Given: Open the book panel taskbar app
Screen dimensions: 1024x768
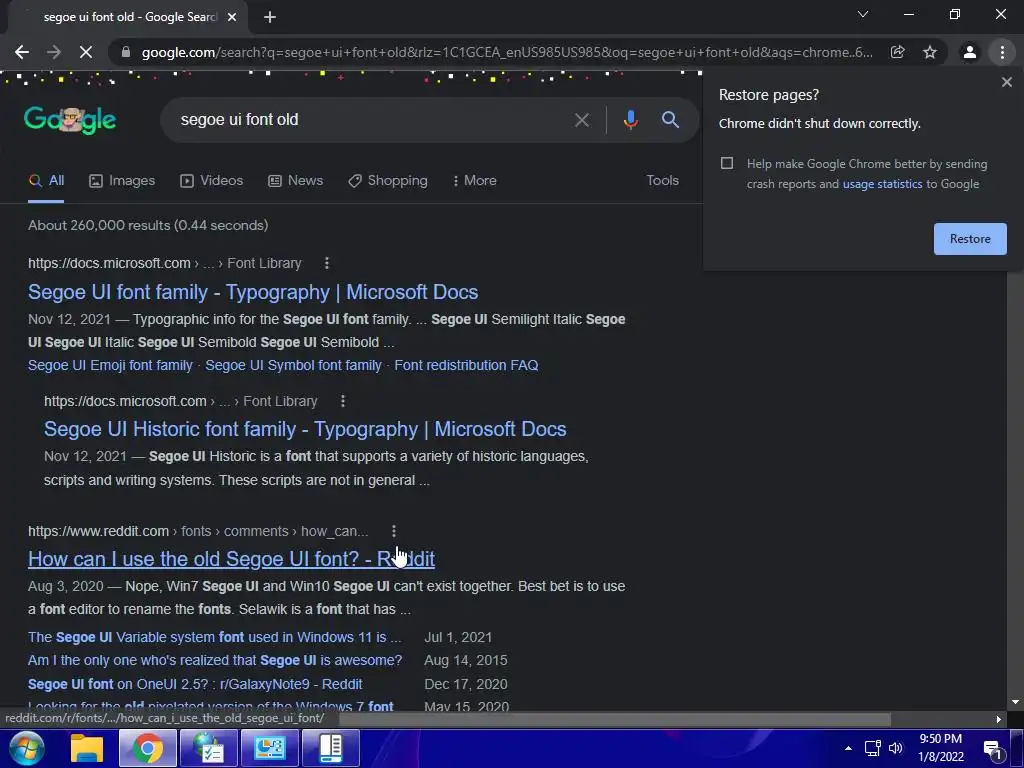Looking at the screenshot, I should click(x=331, y=748).
